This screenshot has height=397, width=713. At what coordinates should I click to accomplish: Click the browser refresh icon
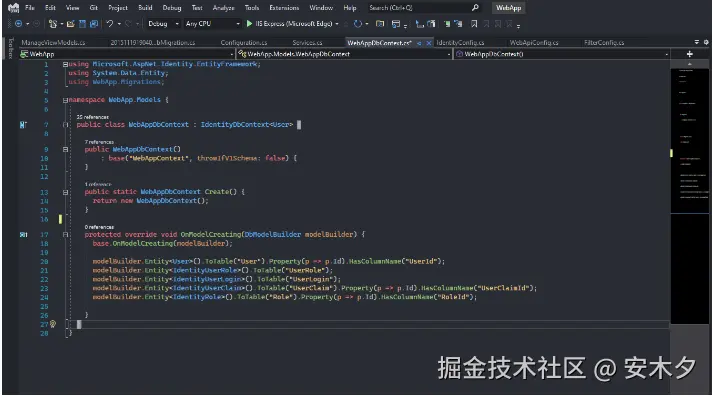point(358,24)
